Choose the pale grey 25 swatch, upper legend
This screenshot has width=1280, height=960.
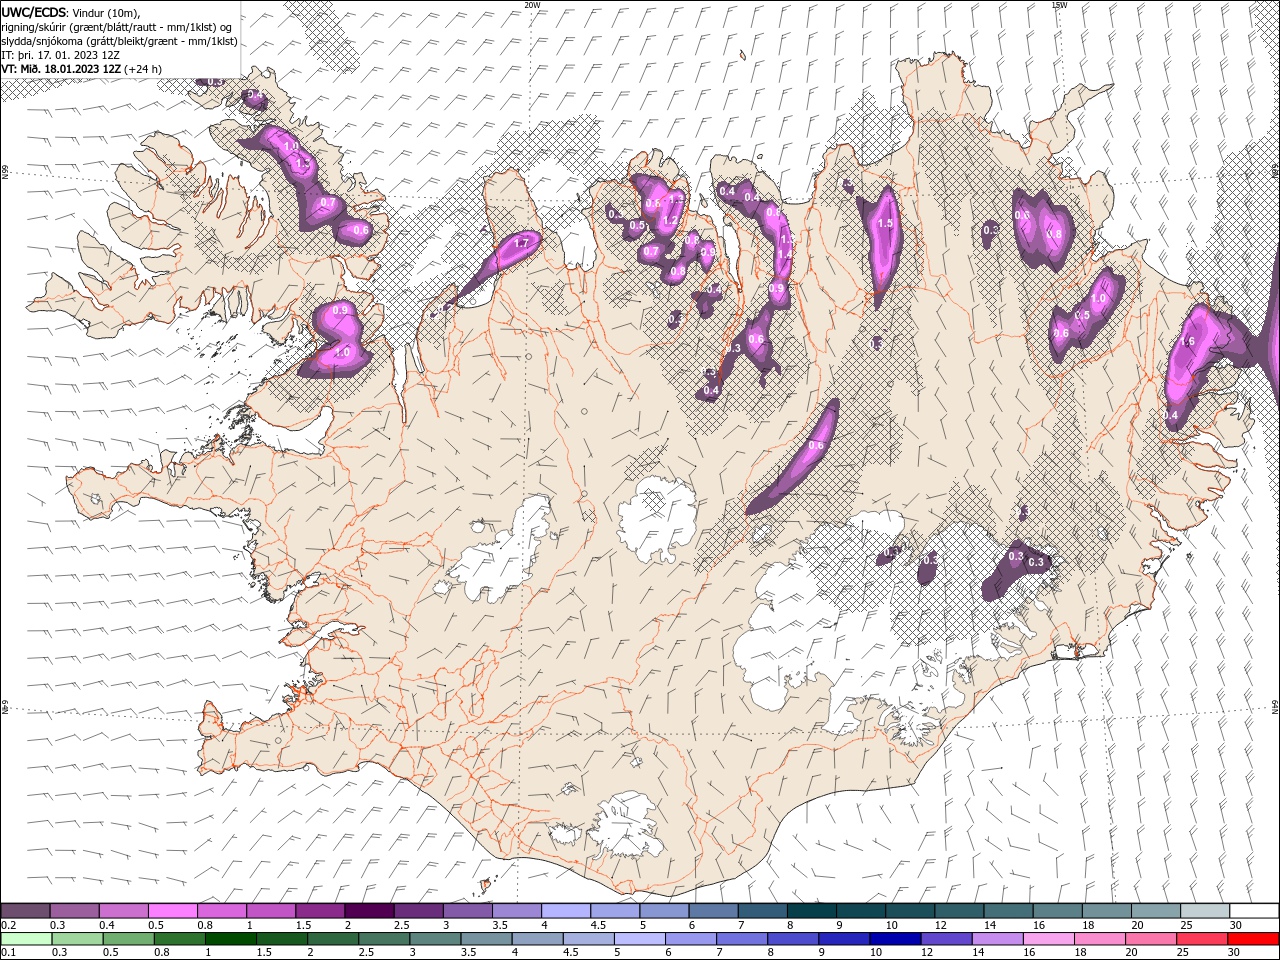[x=1204, y=911]
